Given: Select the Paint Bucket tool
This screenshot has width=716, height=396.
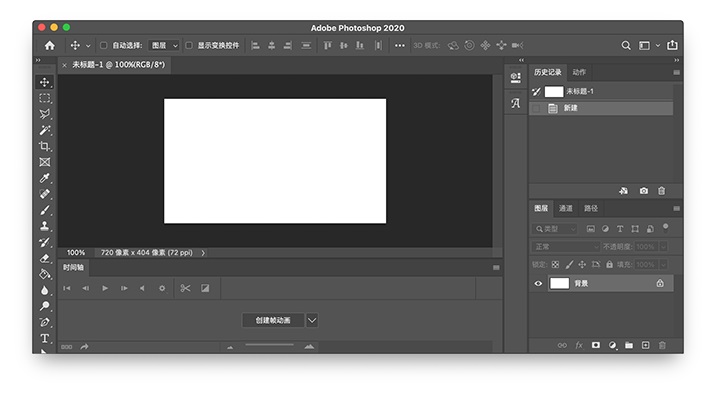Looking at the screenshot, I should click(44, 275).
